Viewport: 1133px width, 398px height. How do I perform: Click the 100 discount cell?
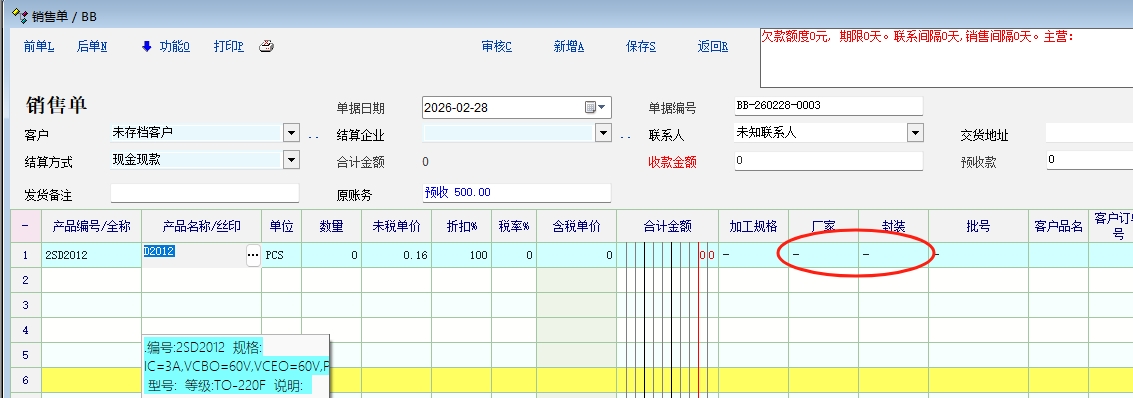coord(462,255)
